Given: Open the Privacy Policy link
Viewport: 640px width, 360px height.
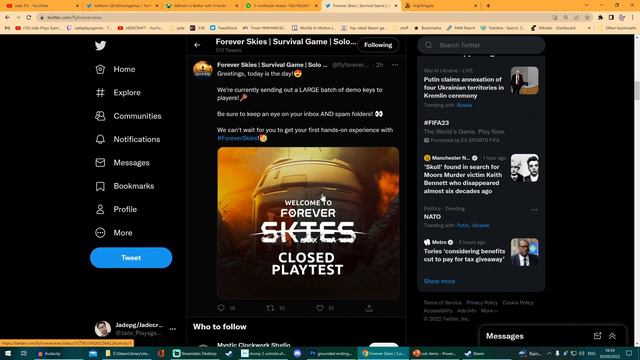Looking at the screenshot, I should (x=482, y=302).
